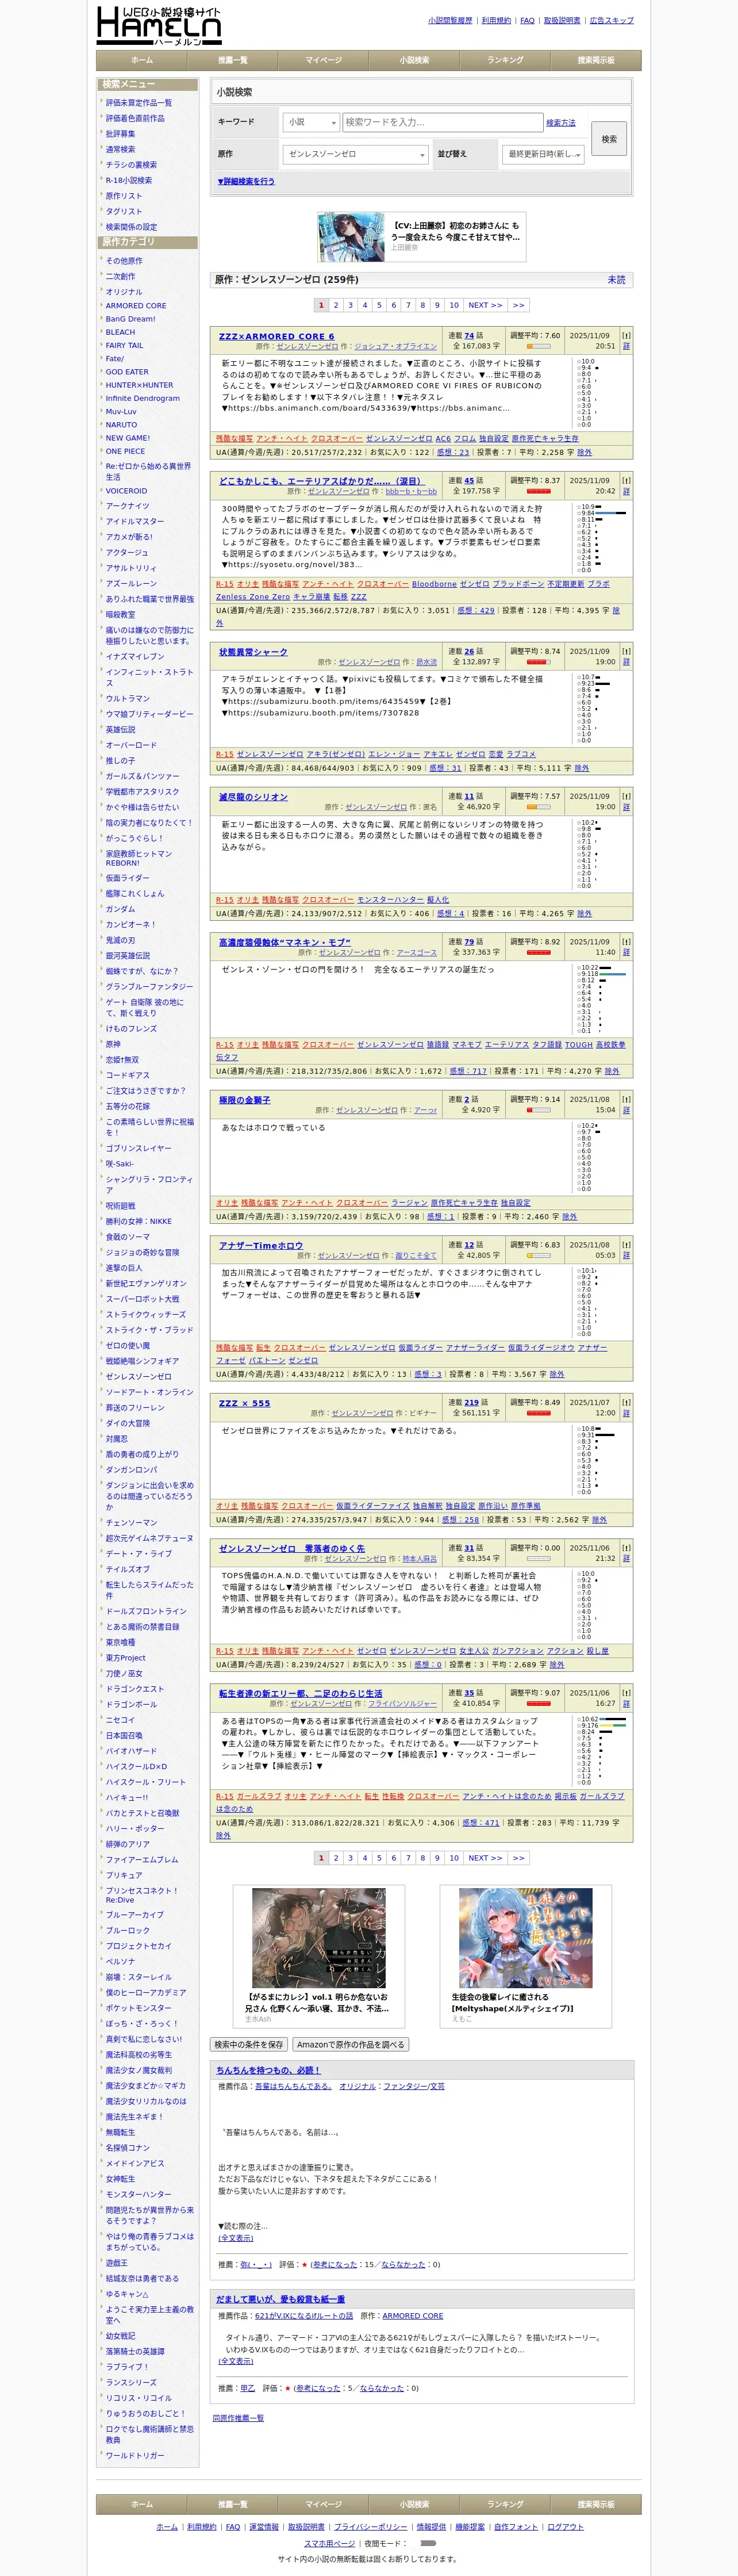The width and height of the screenshot is (738, 2576).
Task: Click (全文表示) under the 吾輩はちんちんである recommendation
Action: coord(236,2239)
